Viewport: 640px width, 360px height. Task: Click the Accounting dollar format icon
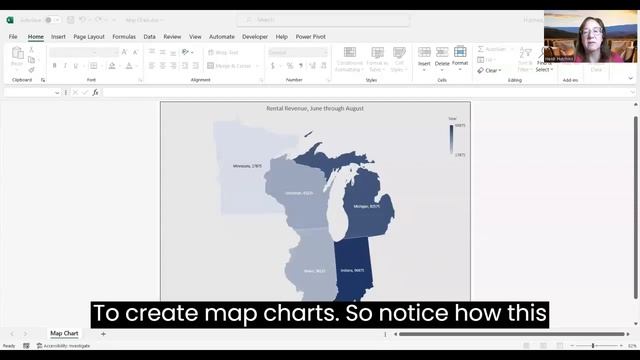[273, 66]
